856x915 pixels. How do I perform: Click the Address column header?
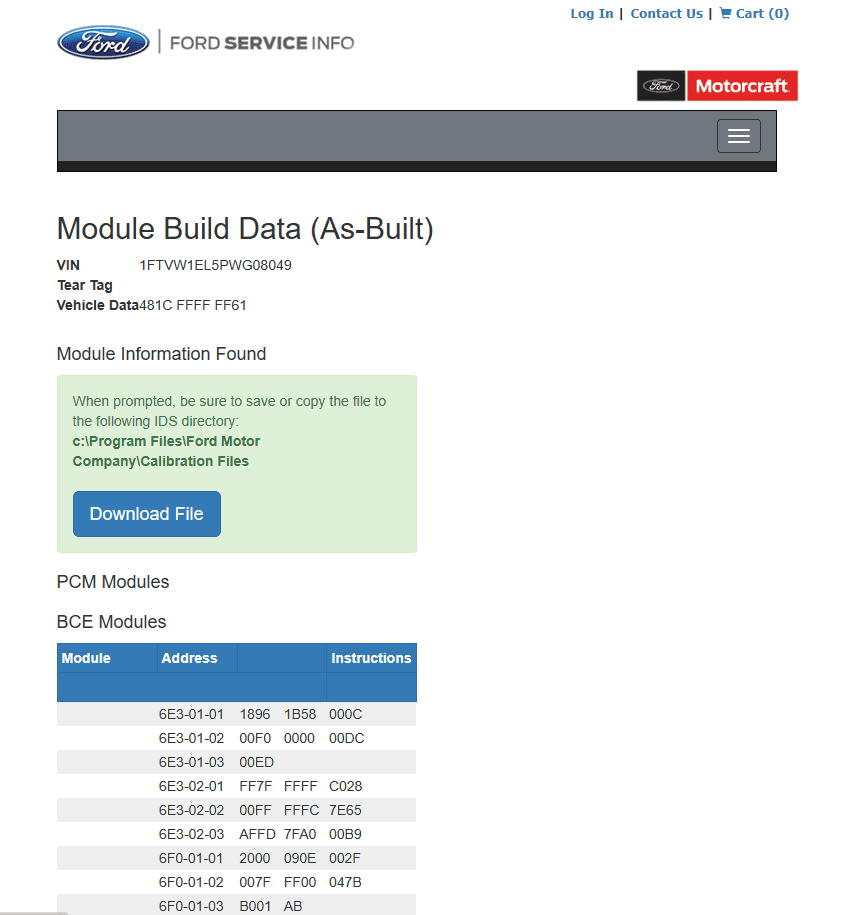pos(189,658)
